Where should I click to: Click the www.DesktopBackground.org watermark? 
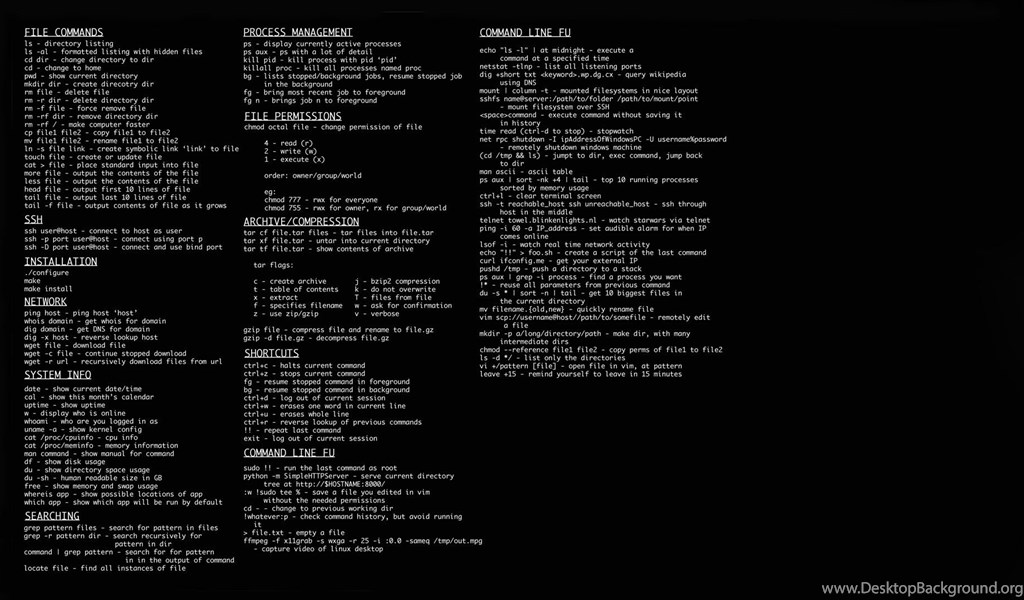pos(921,588)
